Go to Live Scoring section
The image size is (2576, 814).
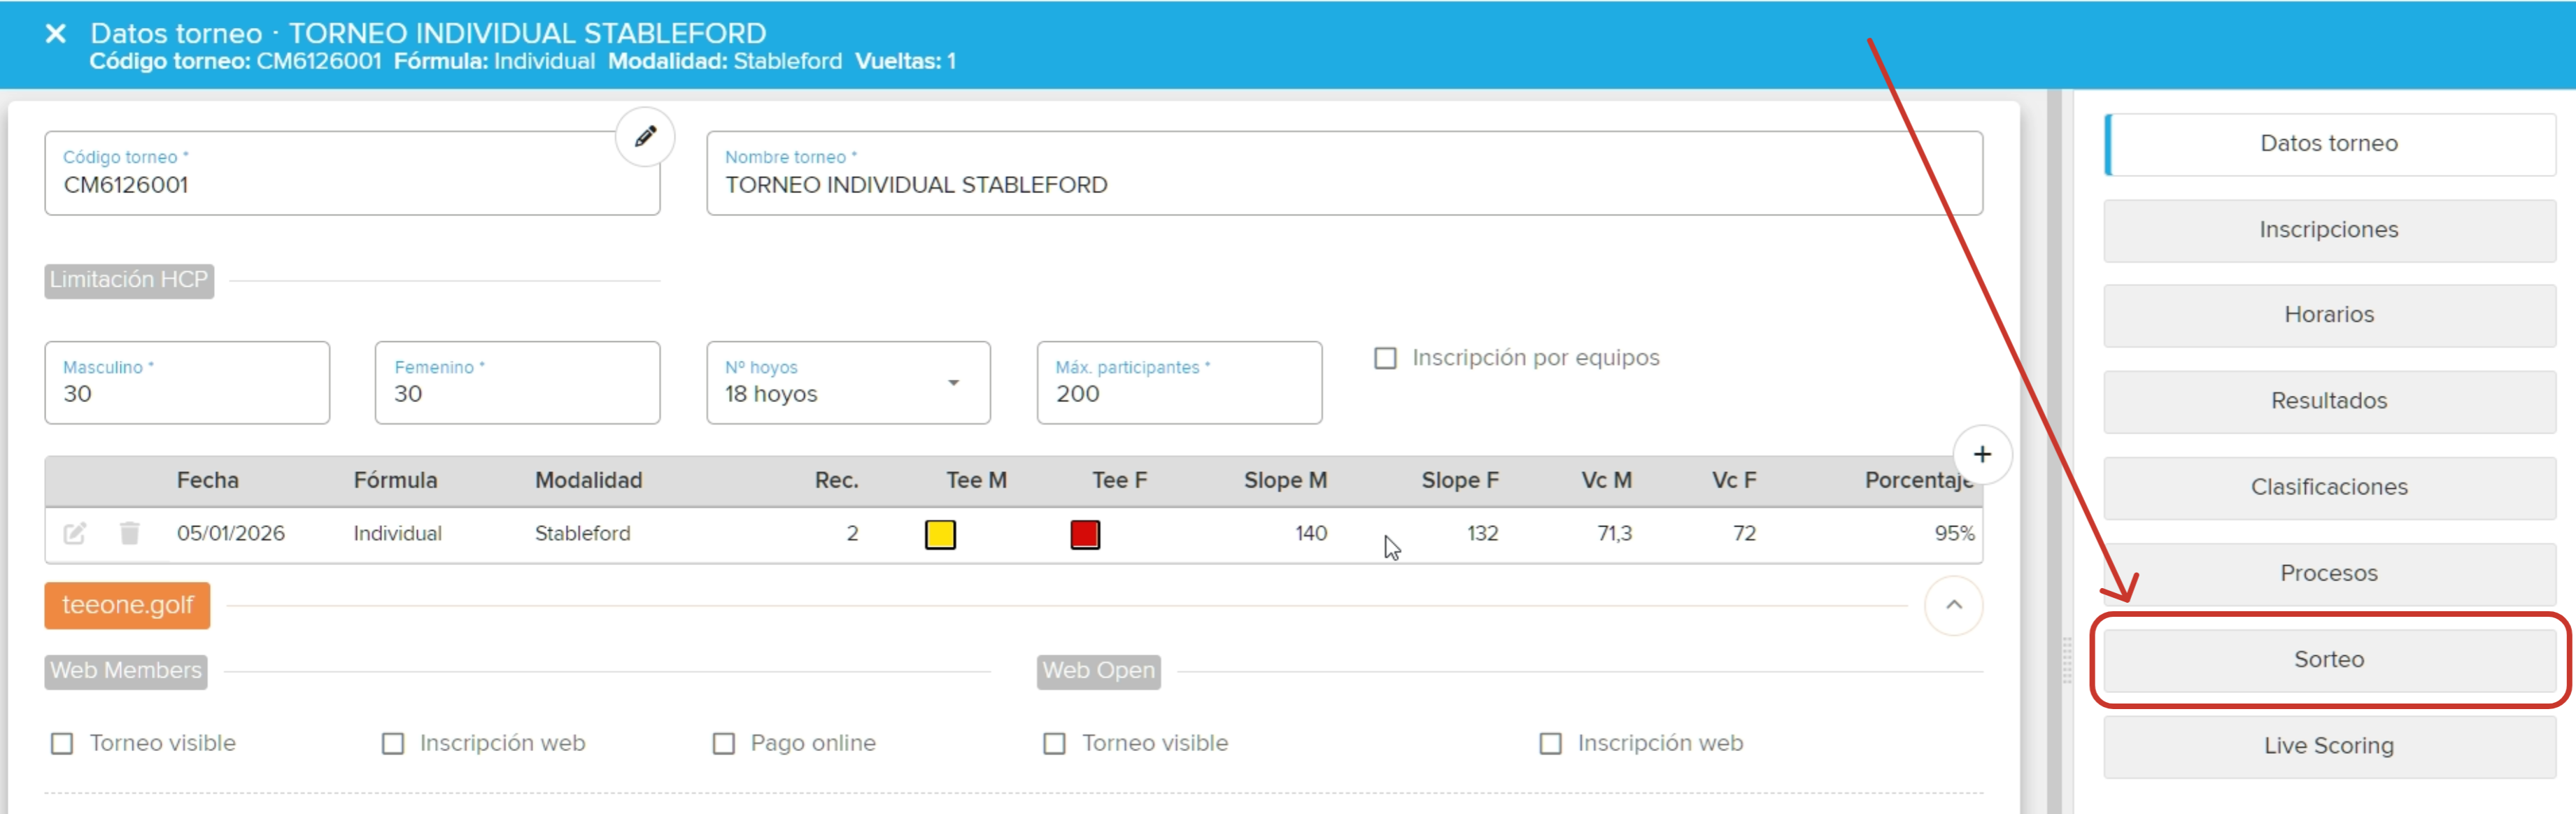tap(2328, 745)
